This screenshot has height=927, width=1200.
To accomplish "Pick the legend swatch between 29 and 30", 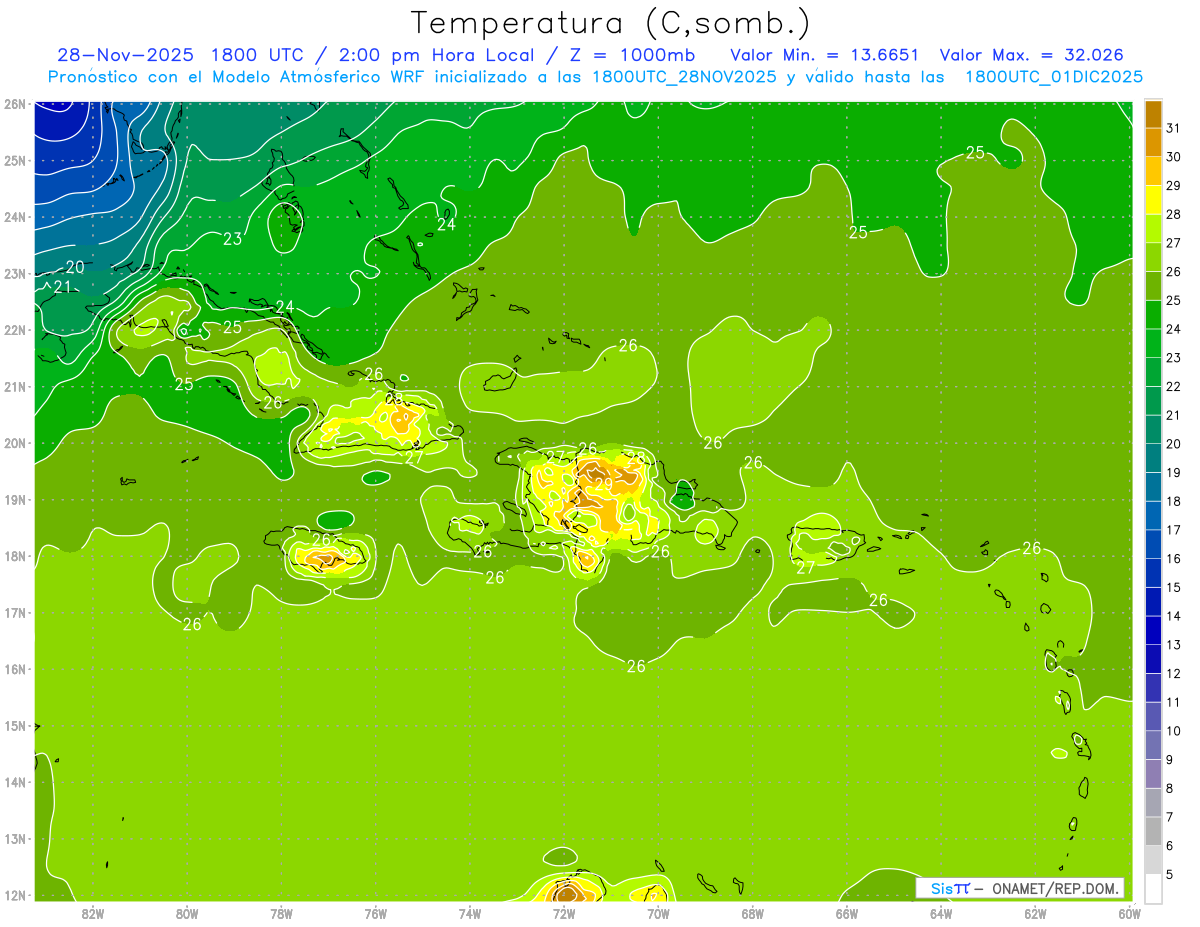I will pyautogui.click(x=1153, y=171).
